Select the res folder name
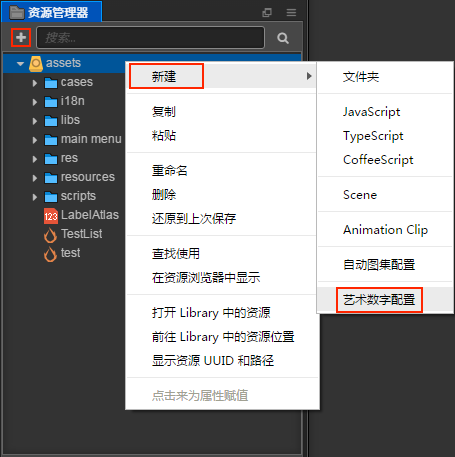The image size is (455, 457). pos(69,158)
